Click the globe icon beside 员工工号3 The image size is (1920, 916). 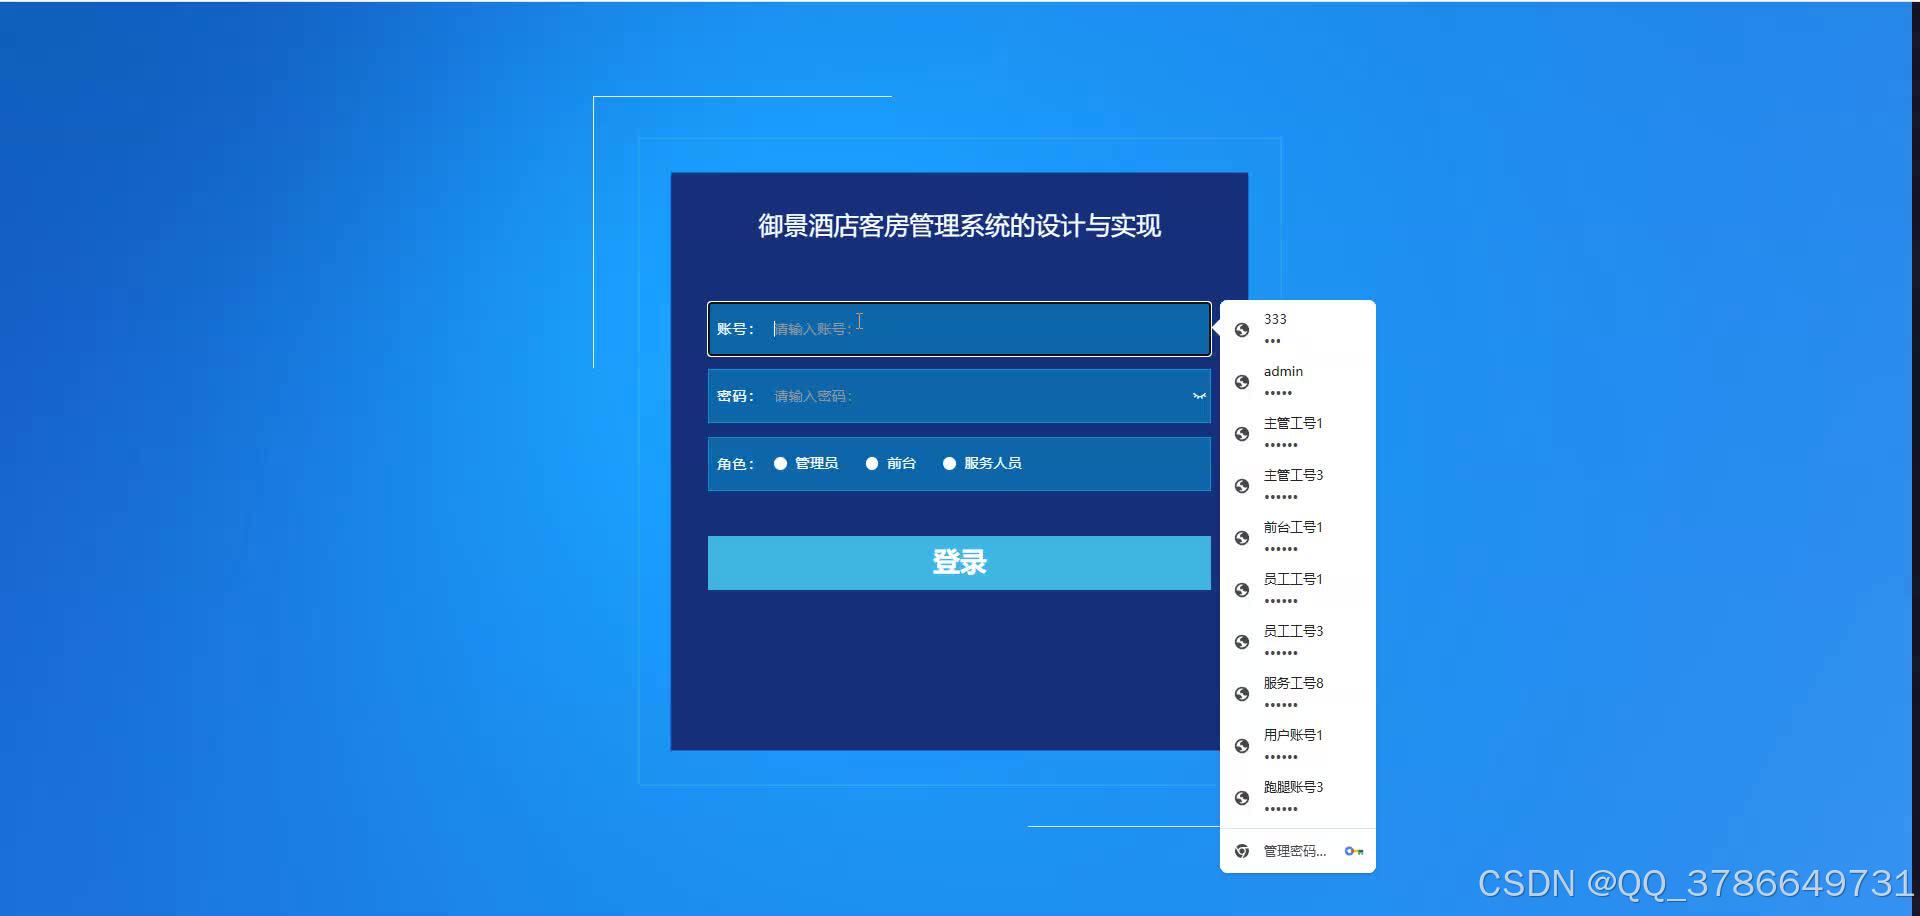[x=1242, y=642]
